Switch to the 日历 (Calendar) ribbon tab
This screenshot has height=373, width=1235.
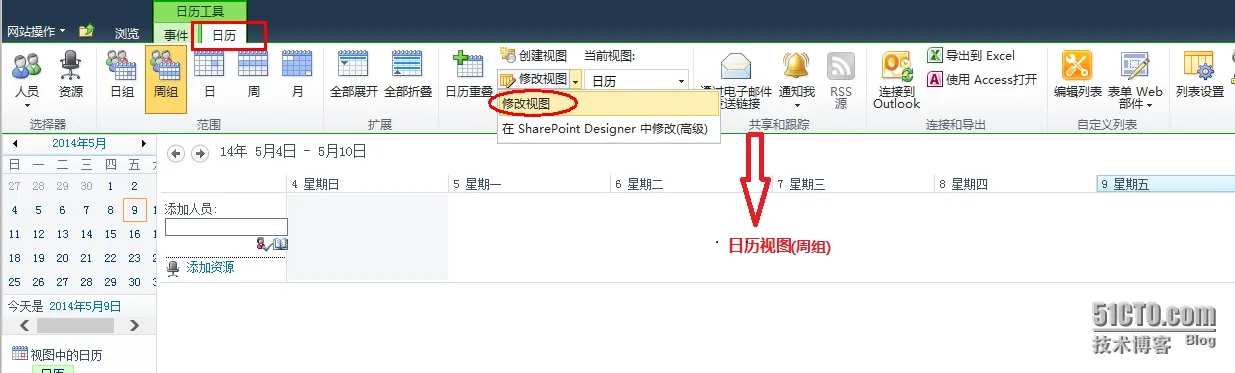[224, 34]
